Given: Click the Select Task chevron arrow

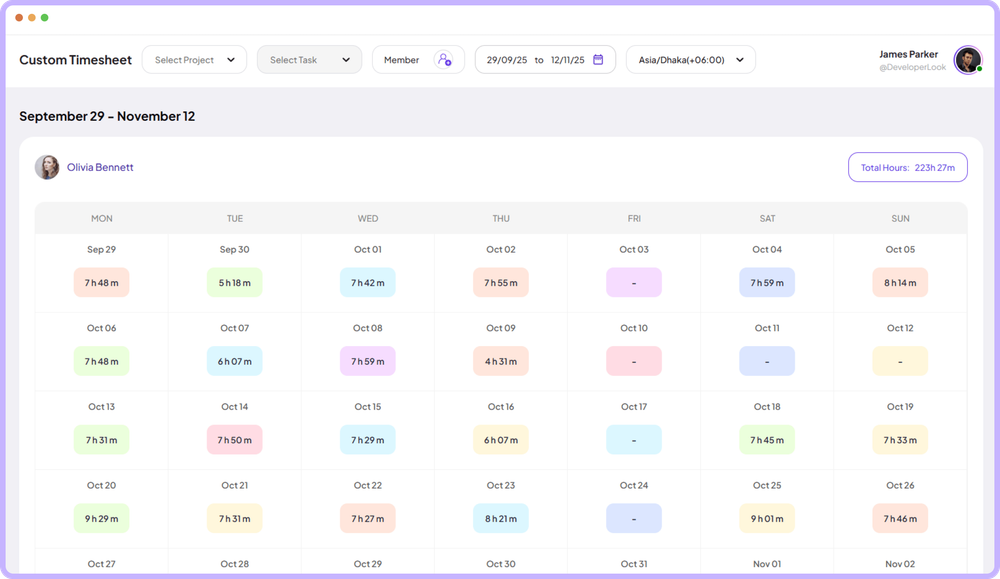Looking at the screenshot, I should (346, 60).
